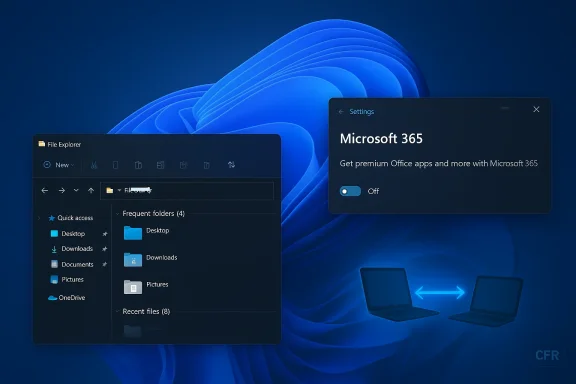Click the Copy icon in File Explorer toolbar
The width and height of the screenshot is (576, 384).
[x=115, y=165]
